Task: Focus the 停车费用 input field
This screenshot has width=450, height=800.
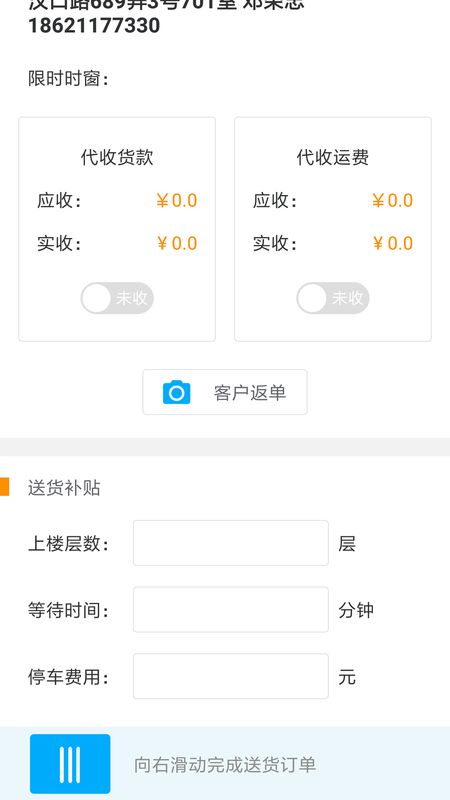Action: pos(231,676)
